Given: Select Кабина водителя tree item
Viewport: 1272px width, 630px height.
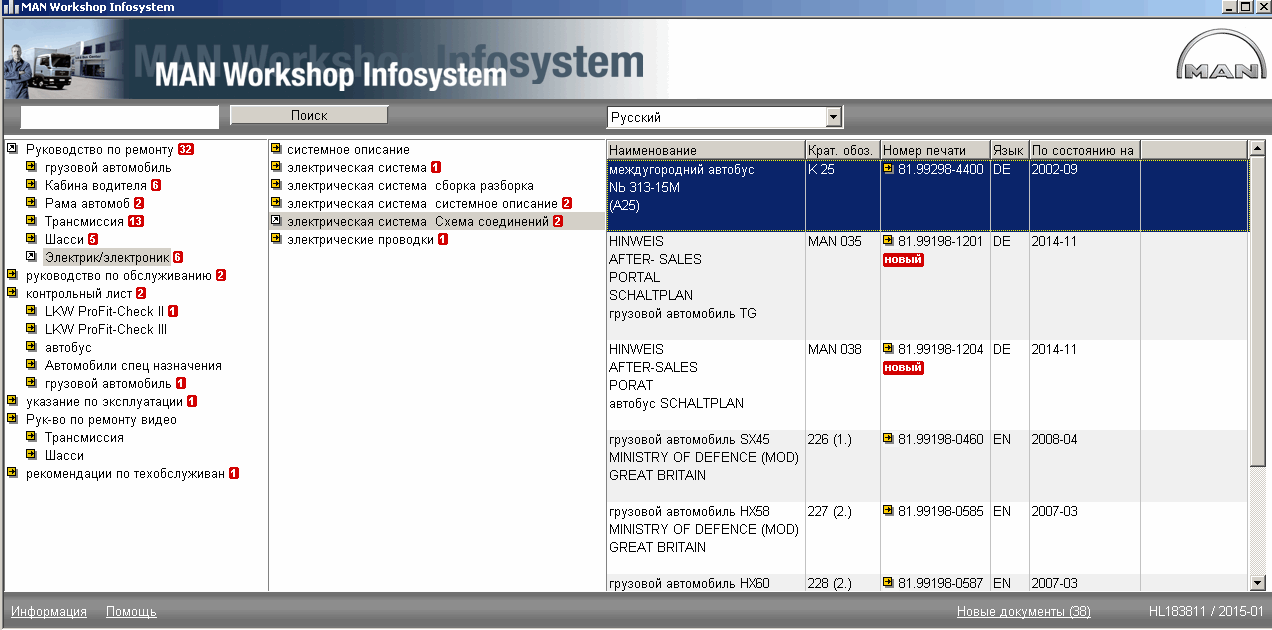Looking at the screenshot, I should pyautogui.click(x=96, y=185).
